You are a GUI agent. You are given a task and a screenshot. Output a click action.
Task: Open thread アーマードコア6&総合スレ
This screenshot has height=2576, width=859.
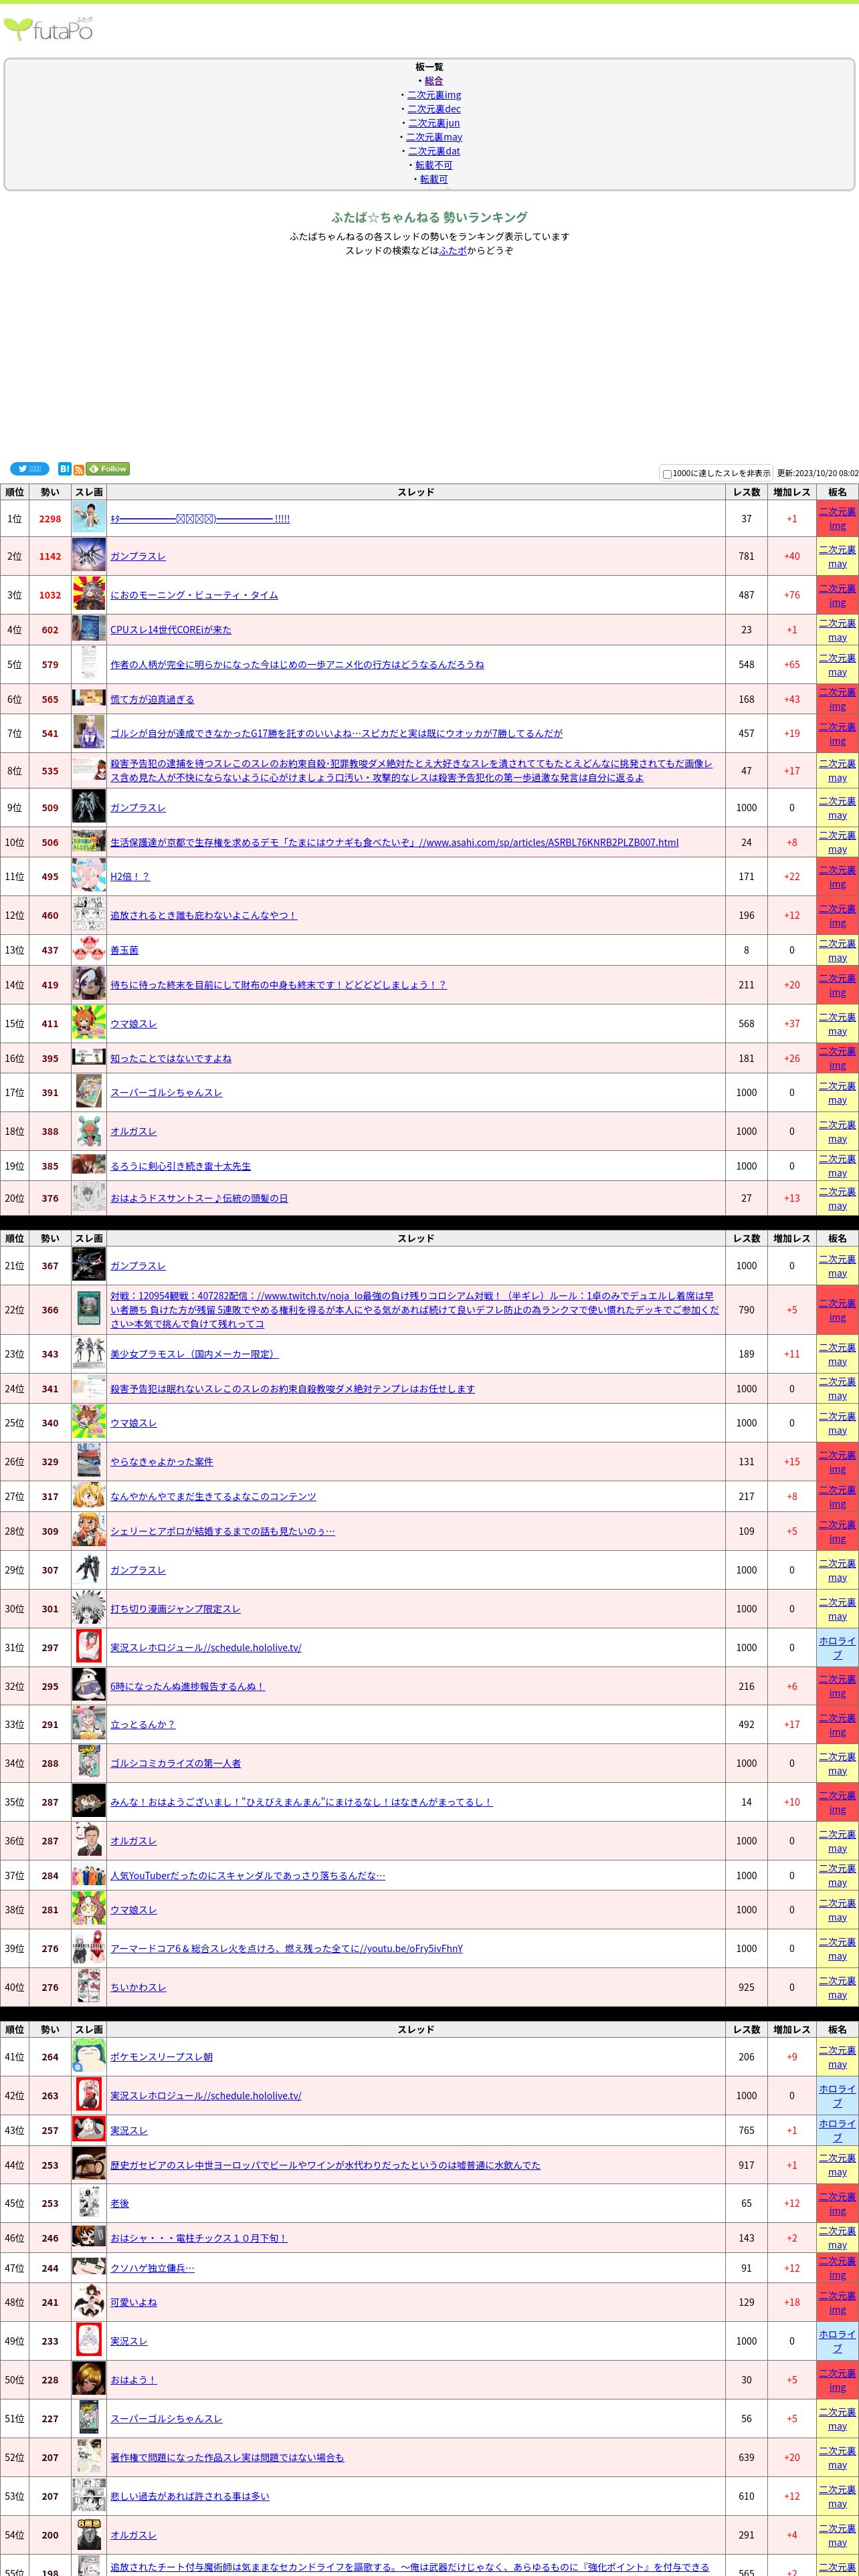(x=286, y=1948)
